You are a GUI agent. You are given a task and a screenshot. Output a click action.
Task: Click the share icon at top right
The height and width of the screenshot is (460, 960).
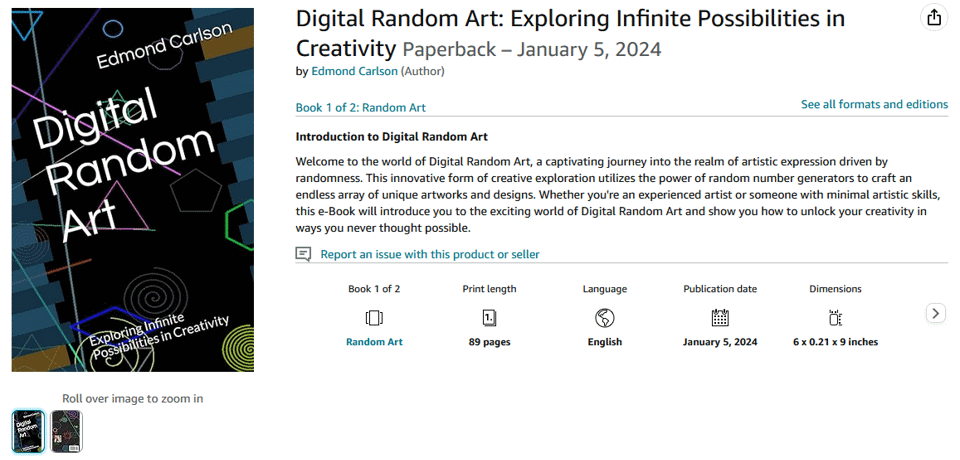coord(933,18)
